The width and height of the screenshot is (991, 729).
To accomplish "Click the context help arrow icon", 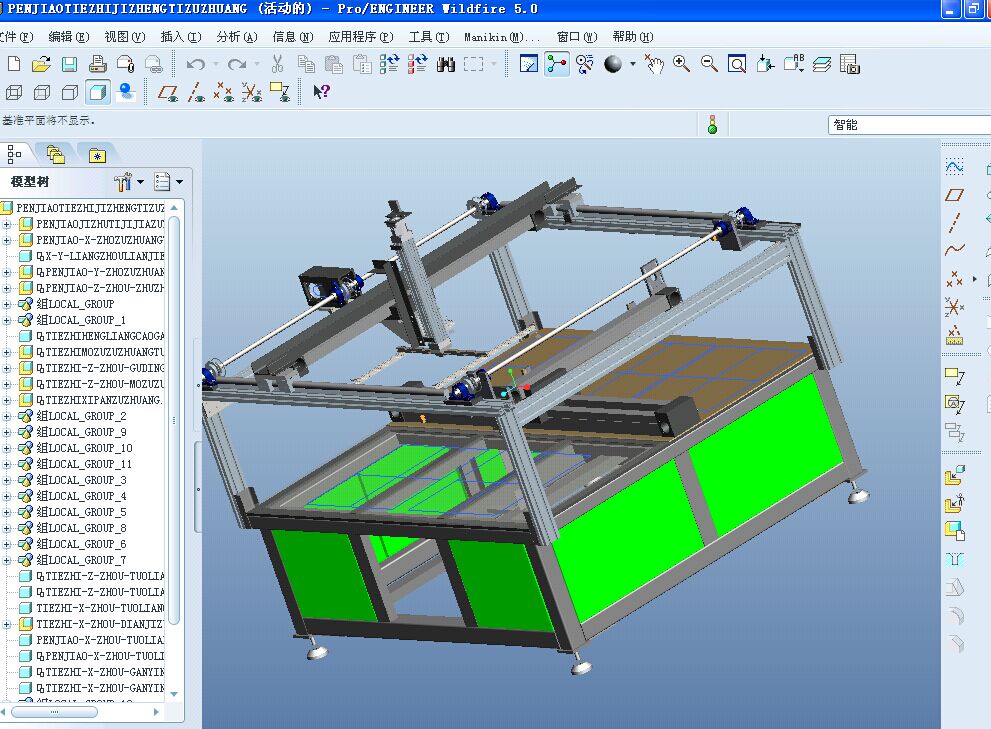I will point(321,92).
